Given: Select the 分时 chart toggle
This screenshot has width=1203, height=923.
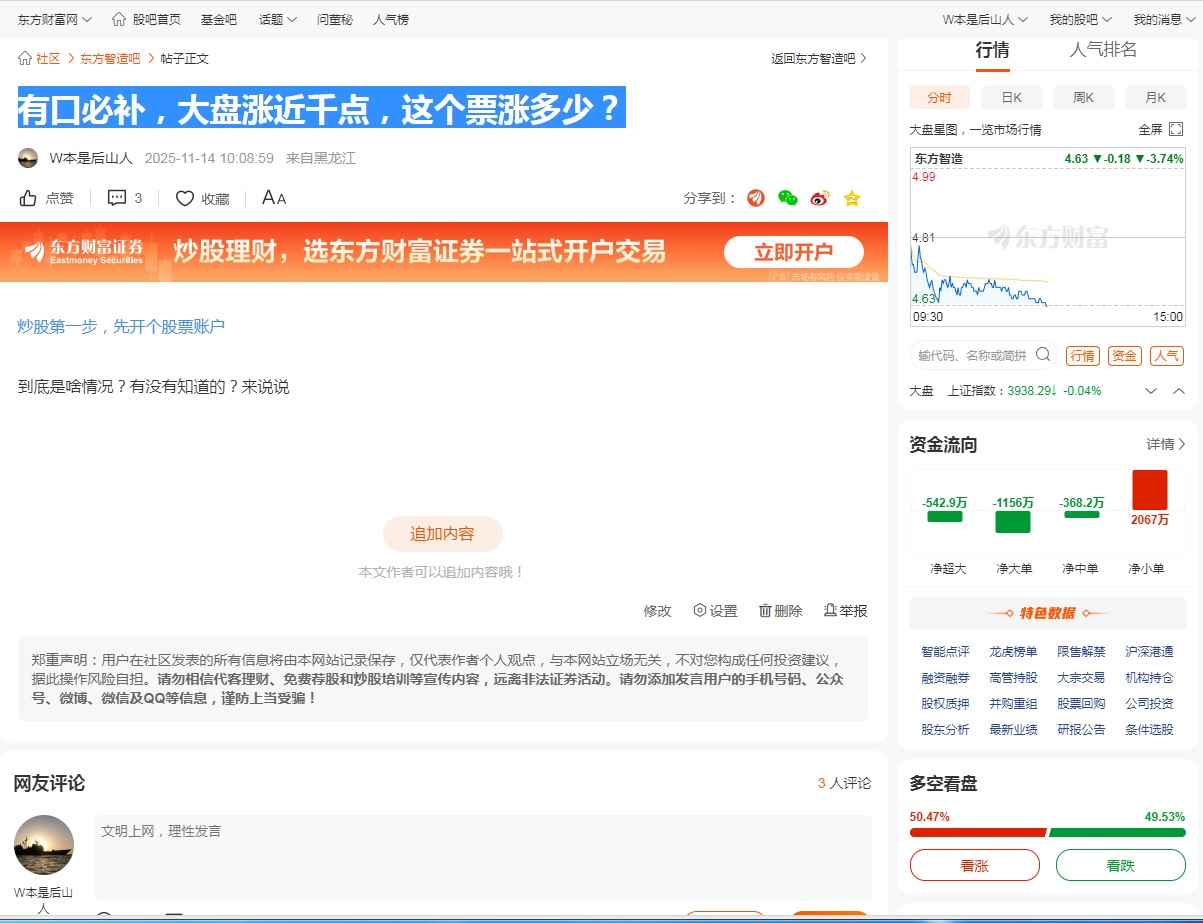Looking at the screenshot, I should point(939,97).
